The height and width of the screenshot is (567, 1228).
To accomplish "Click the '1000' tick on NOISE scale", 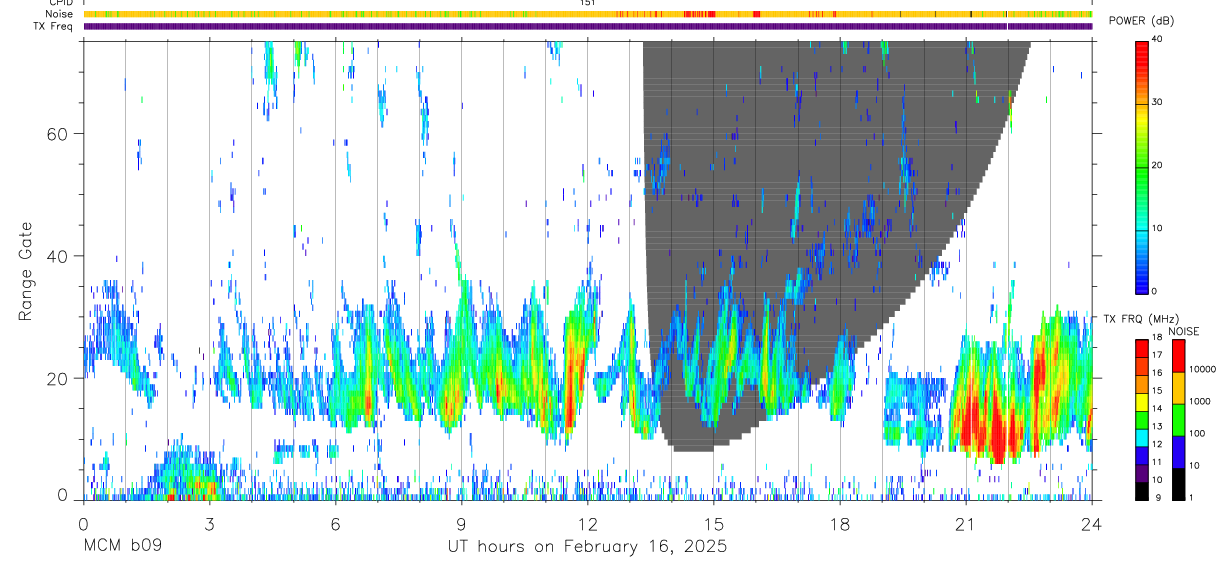I will pyautogui.click(x=1199, y=402).
